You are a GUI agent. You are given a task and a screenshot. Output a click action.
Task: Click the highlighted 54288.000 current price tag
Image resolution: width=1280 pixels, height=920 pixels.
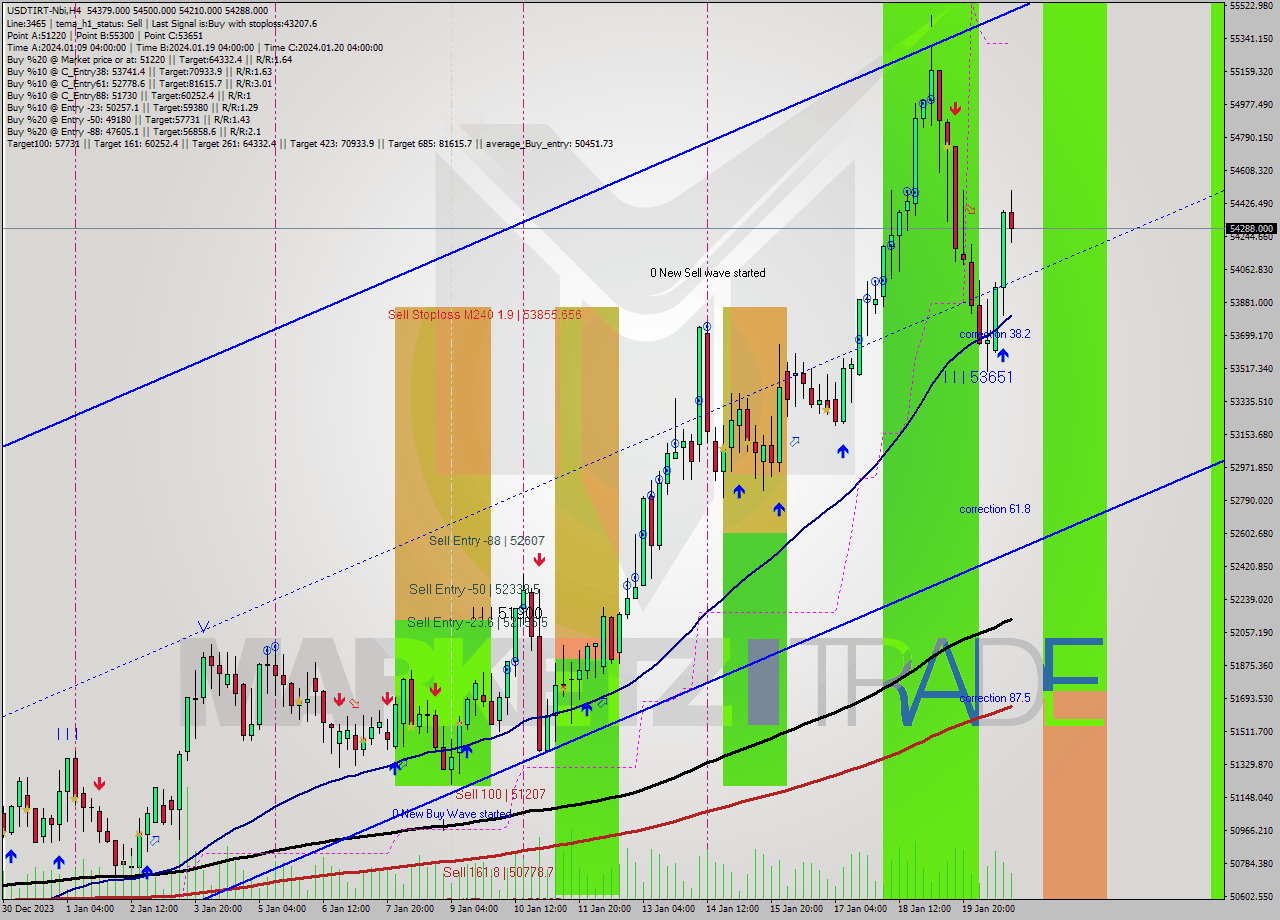1251,228
